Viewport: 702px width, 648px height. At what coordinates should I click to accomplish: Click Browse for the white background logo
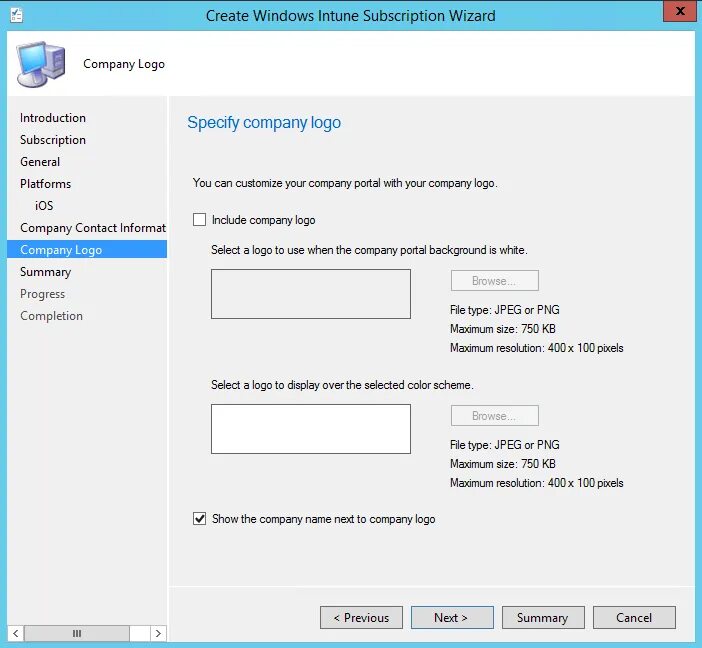494,281
